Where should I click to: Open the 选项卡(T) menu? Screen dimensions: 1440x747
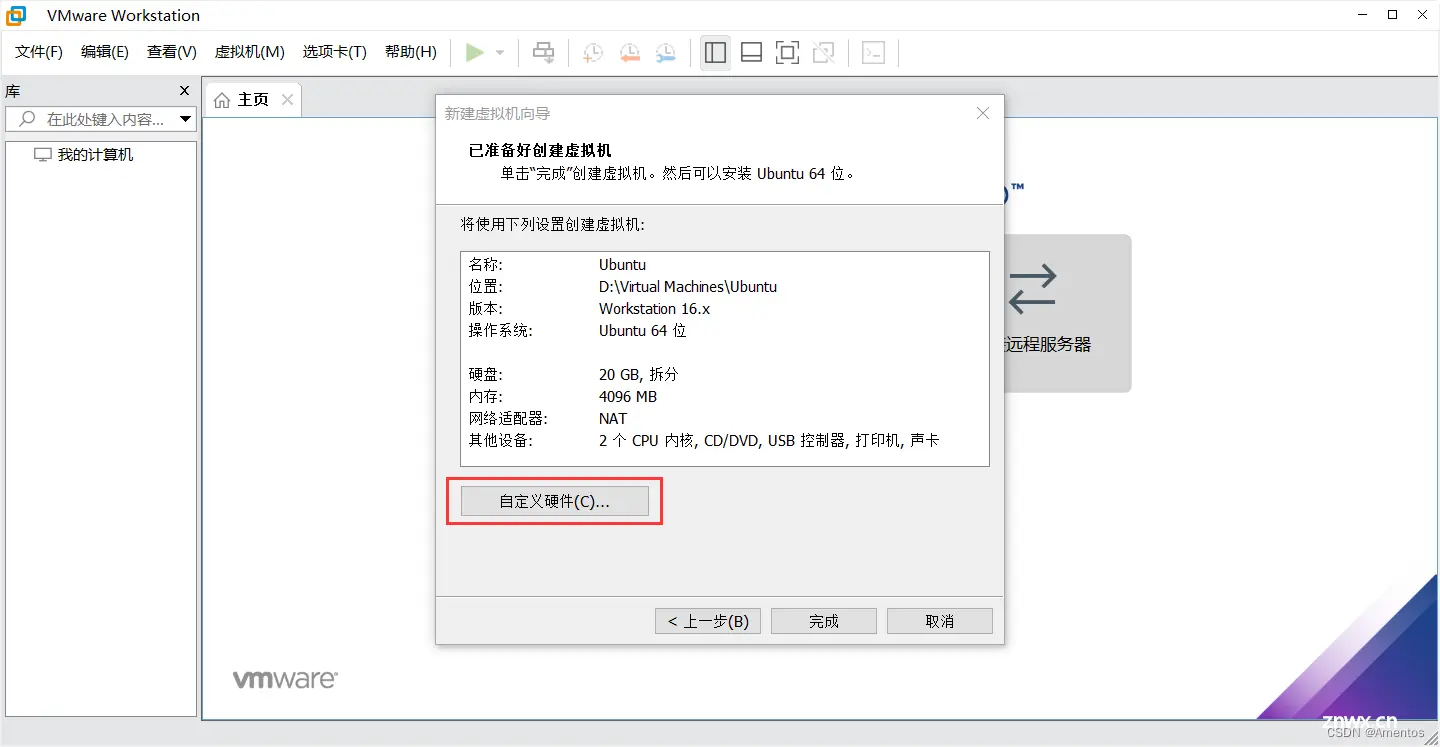(x=335, y=52)
